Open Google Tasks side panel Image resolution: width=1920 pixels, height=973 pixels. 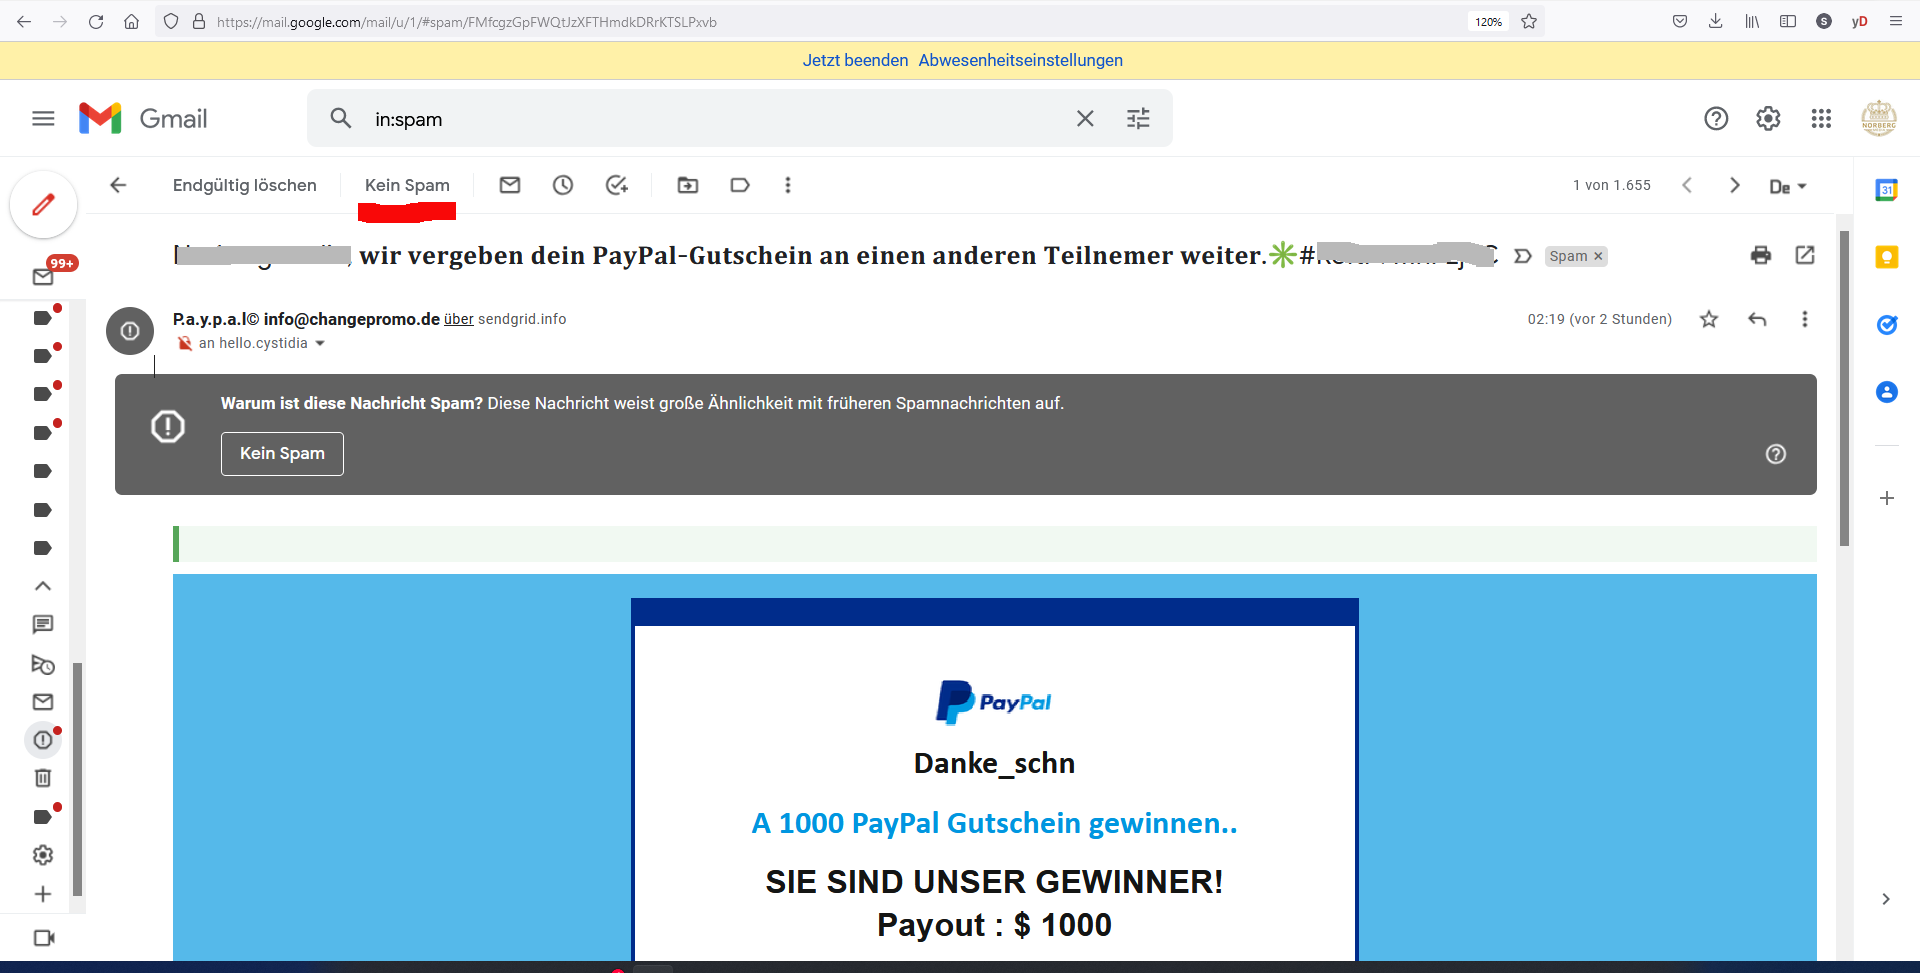click(1887, 324)
